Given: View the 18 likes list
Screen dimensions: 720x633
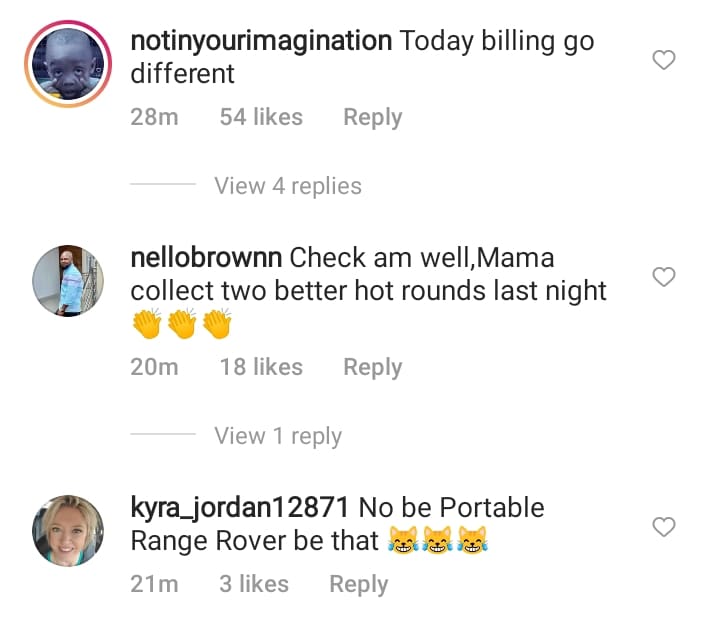Looking at the screenshot, I should coord(261,367).
